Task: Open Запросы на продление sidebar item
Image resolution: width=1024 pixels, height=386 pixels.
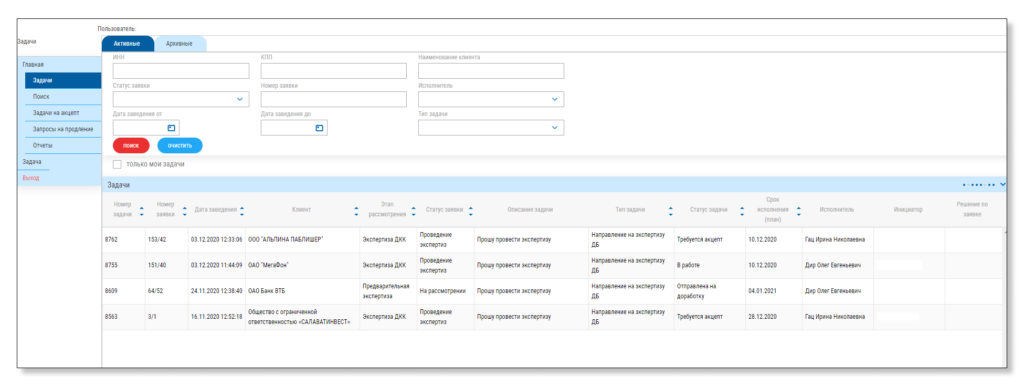Action: coord(63,129)
